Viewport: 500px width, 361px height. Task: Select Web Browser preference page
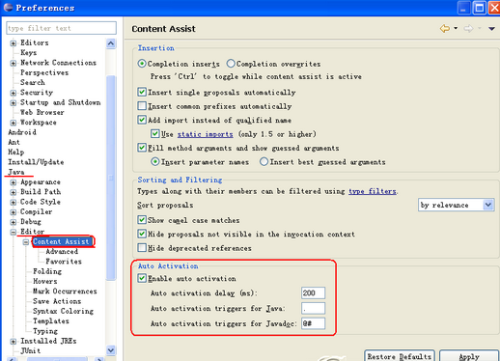click(42, 112)
